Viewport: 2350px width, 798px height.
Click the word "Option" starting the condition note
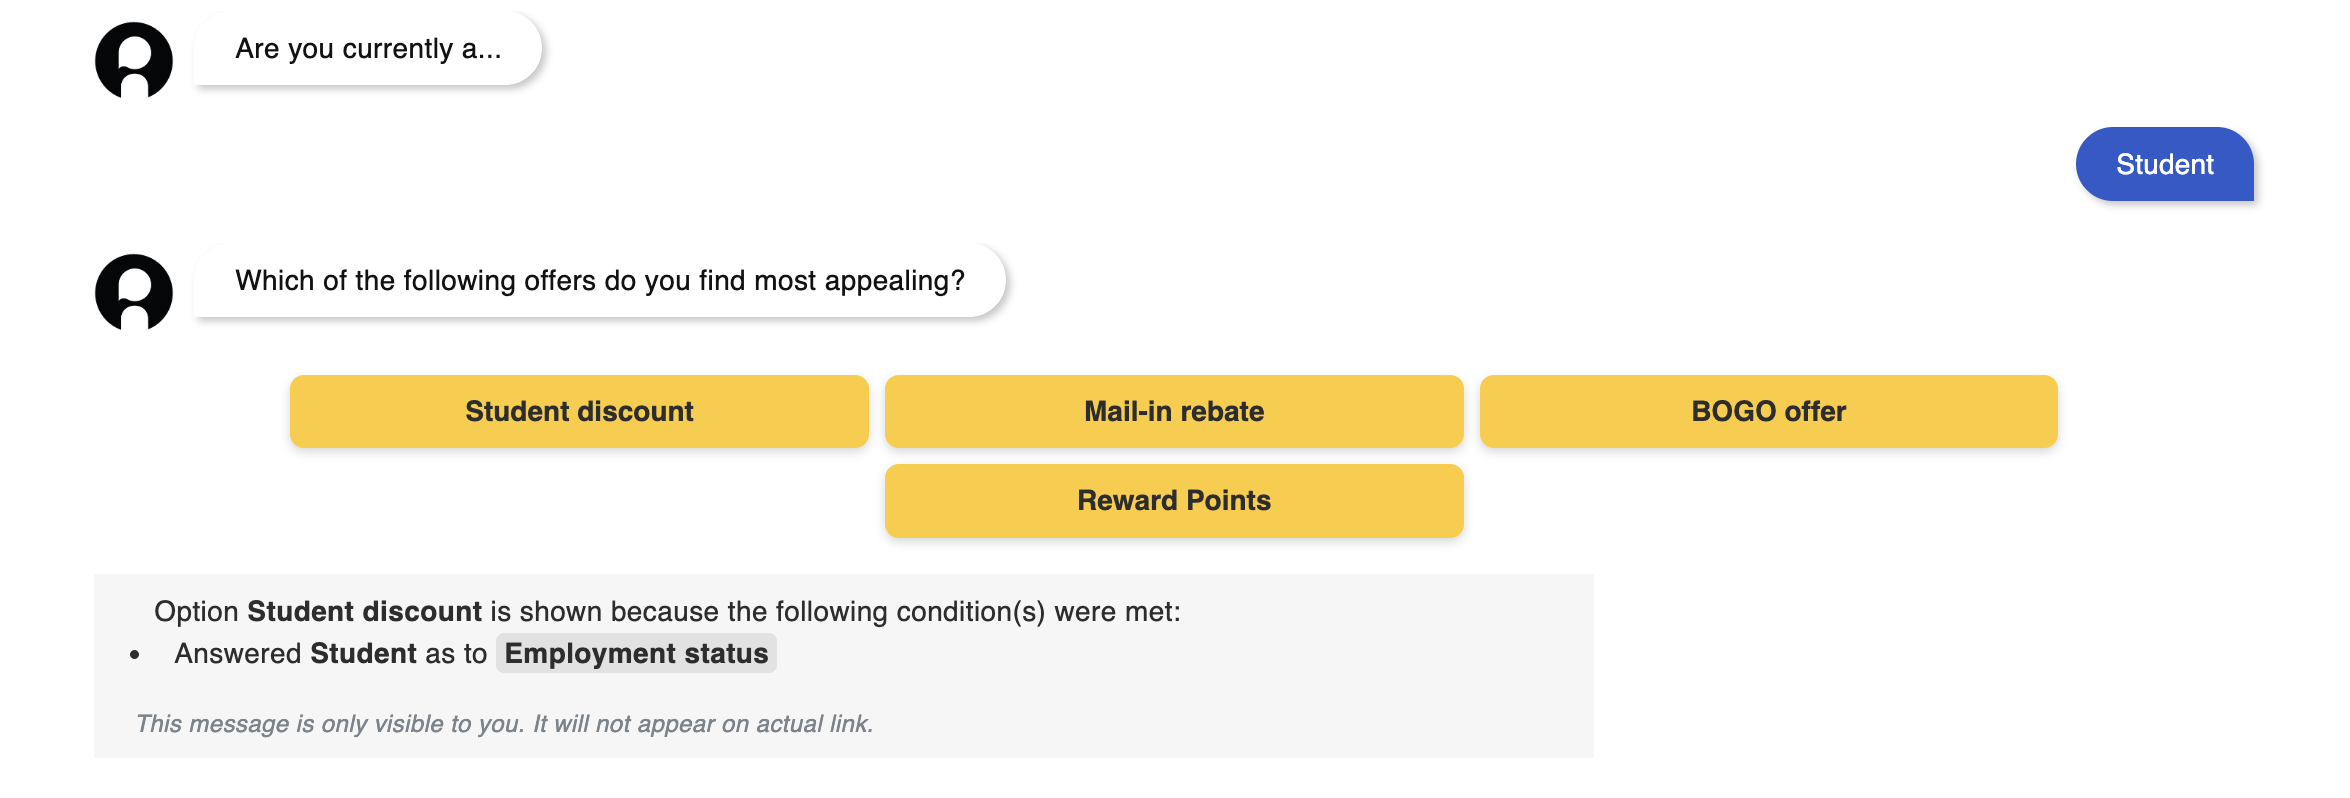196,611
